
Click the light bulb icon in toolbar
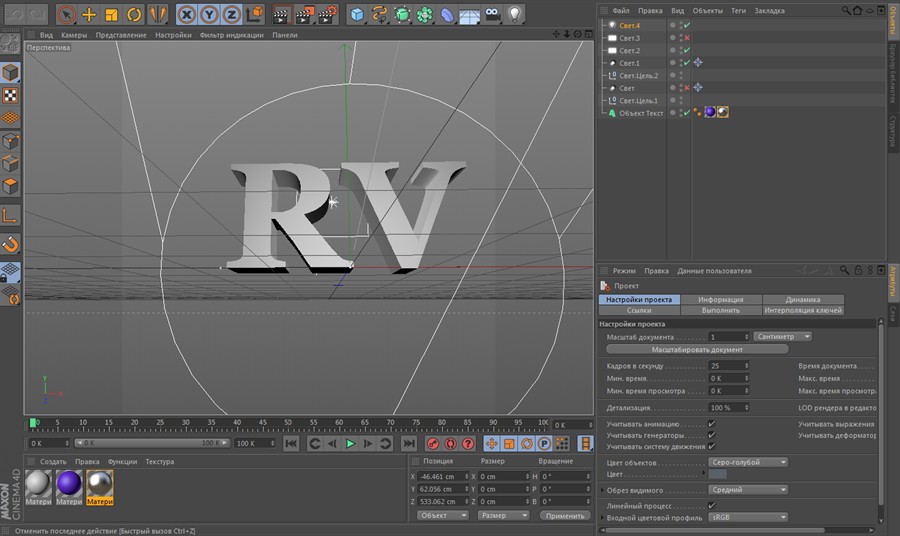tap(515, 14)
